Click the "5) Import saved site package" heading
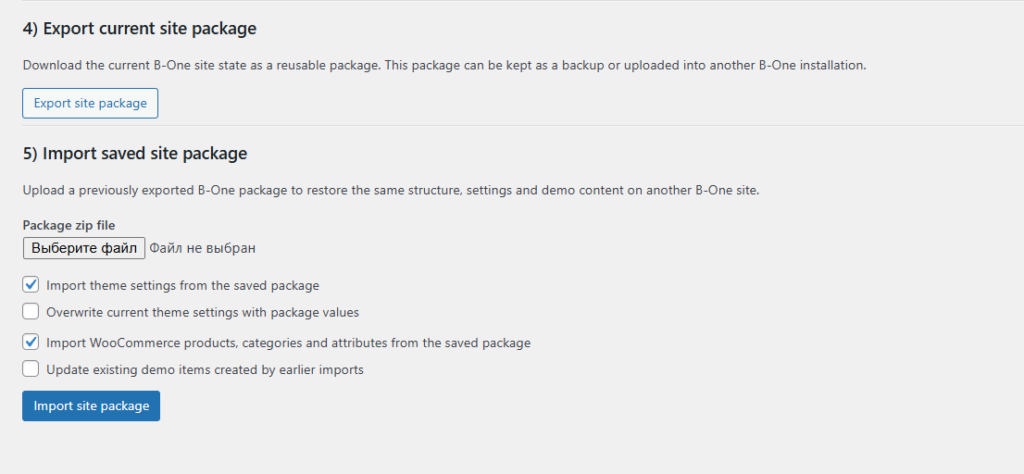 (x=134, y=153)
